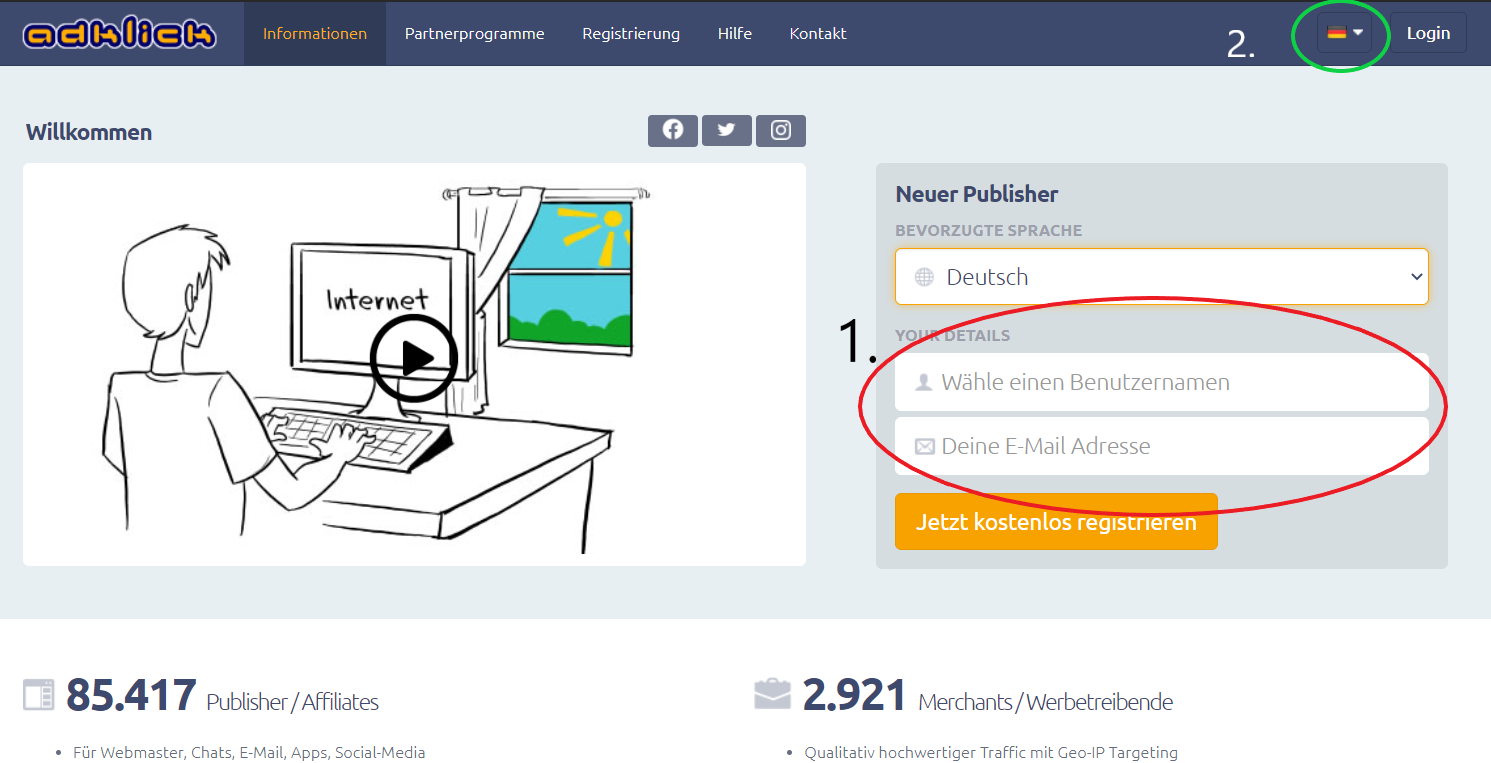Go to Partnerprogramme in the navbar
The image size is (1491, 763).
474,33
